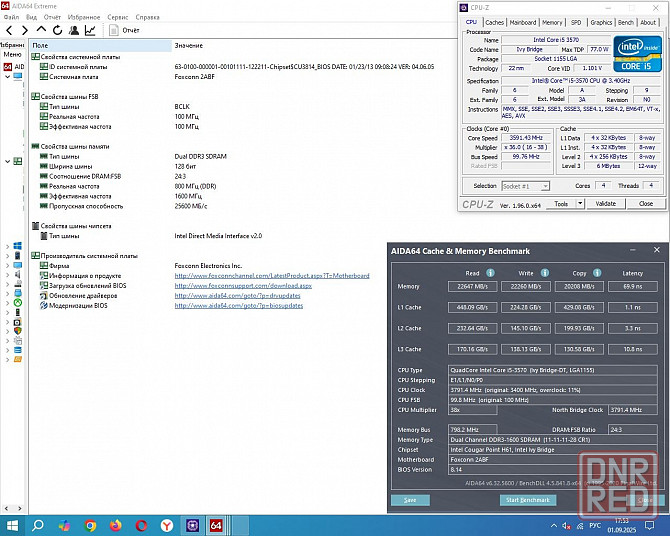Switch to the SPD tab in CPU-Z
Screen dimensions: 670x536
click(x=576, y=22)
